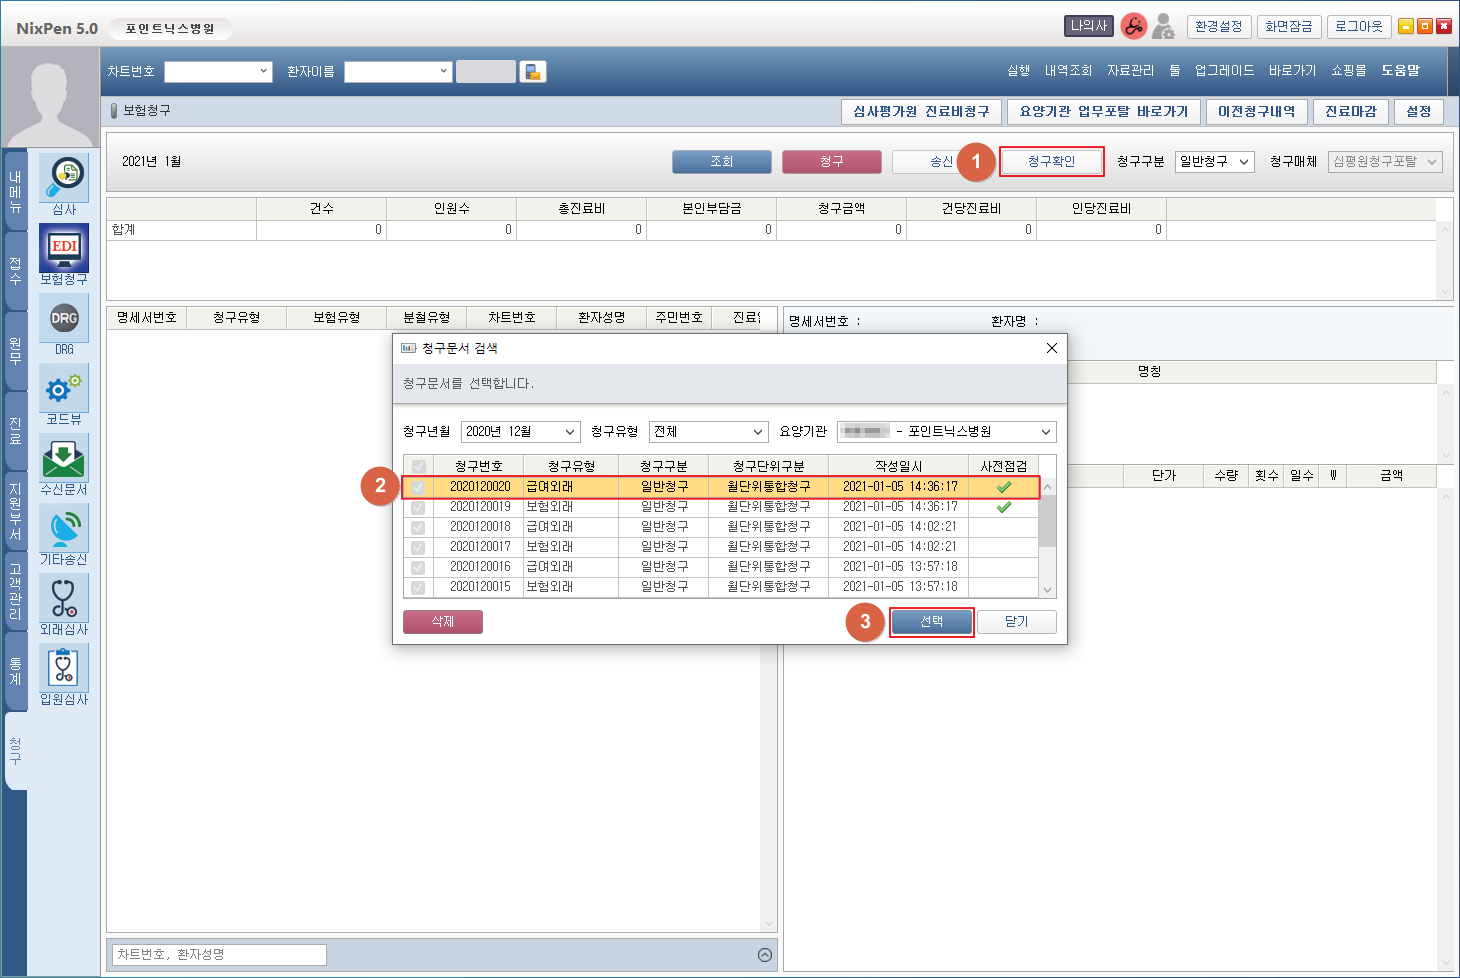
Task: Toggle the header select-all checkbox
Action: 418,466
